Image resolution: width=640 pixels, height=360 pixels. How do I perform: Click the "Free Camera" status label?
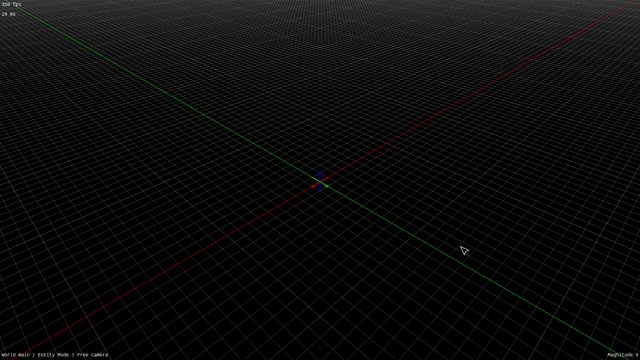tap(93, 355)
